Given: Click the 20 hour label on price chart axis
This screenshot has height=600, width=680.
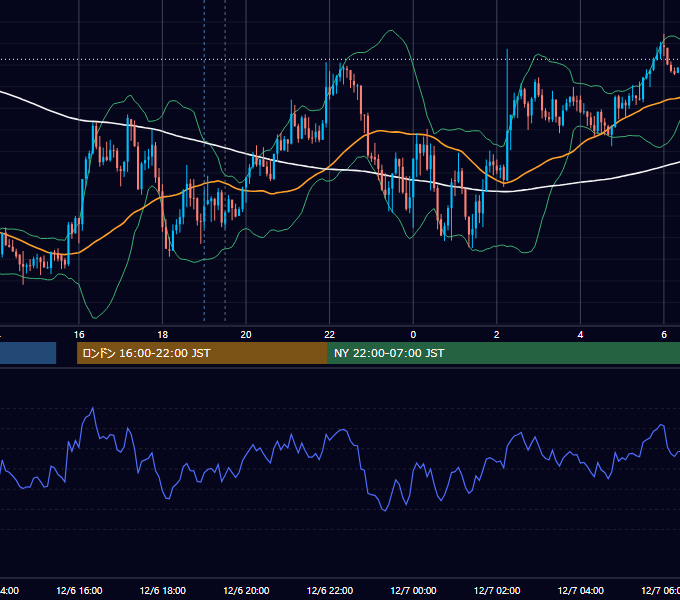Looking at the screenshot, I should [246, 335].
